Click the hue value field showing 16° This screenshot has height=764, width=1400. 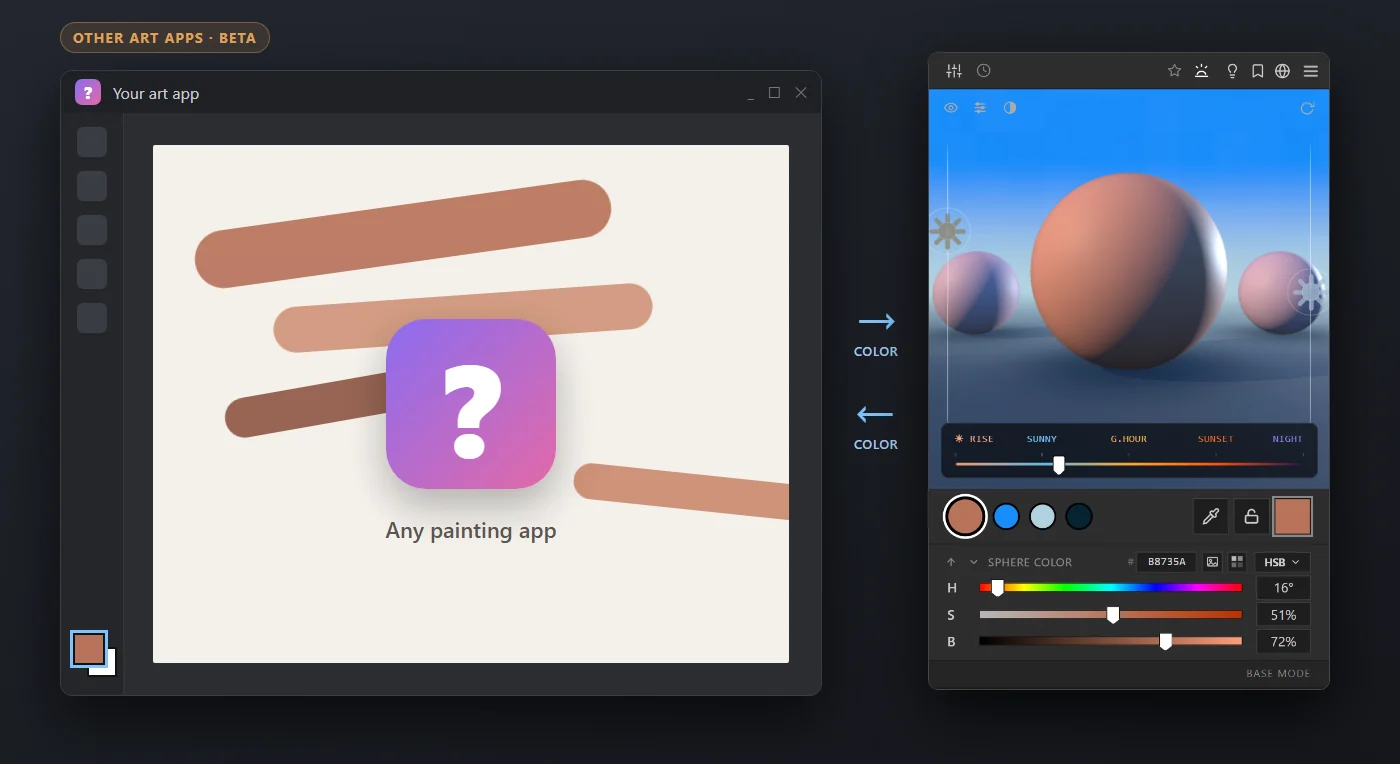pos(1283,588)
